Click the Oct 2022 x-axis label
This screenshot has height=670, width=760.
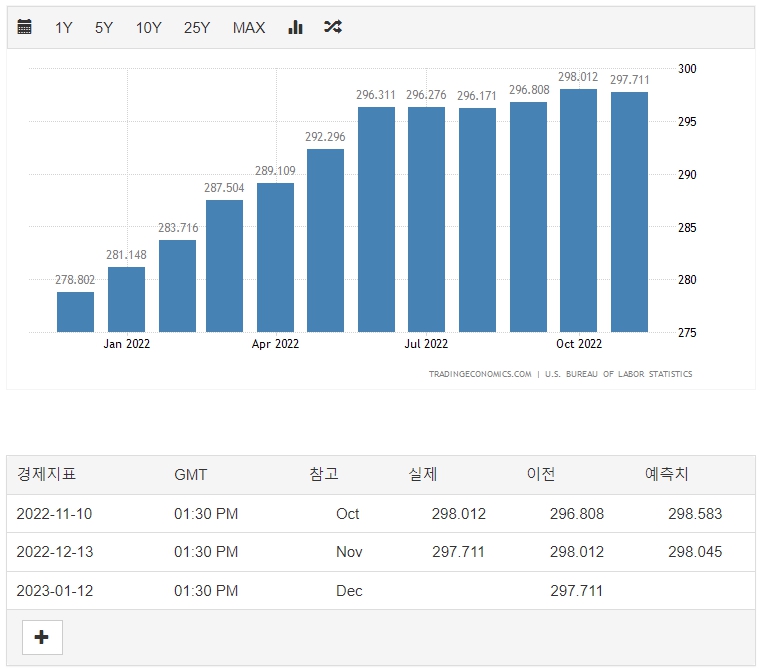579,344
